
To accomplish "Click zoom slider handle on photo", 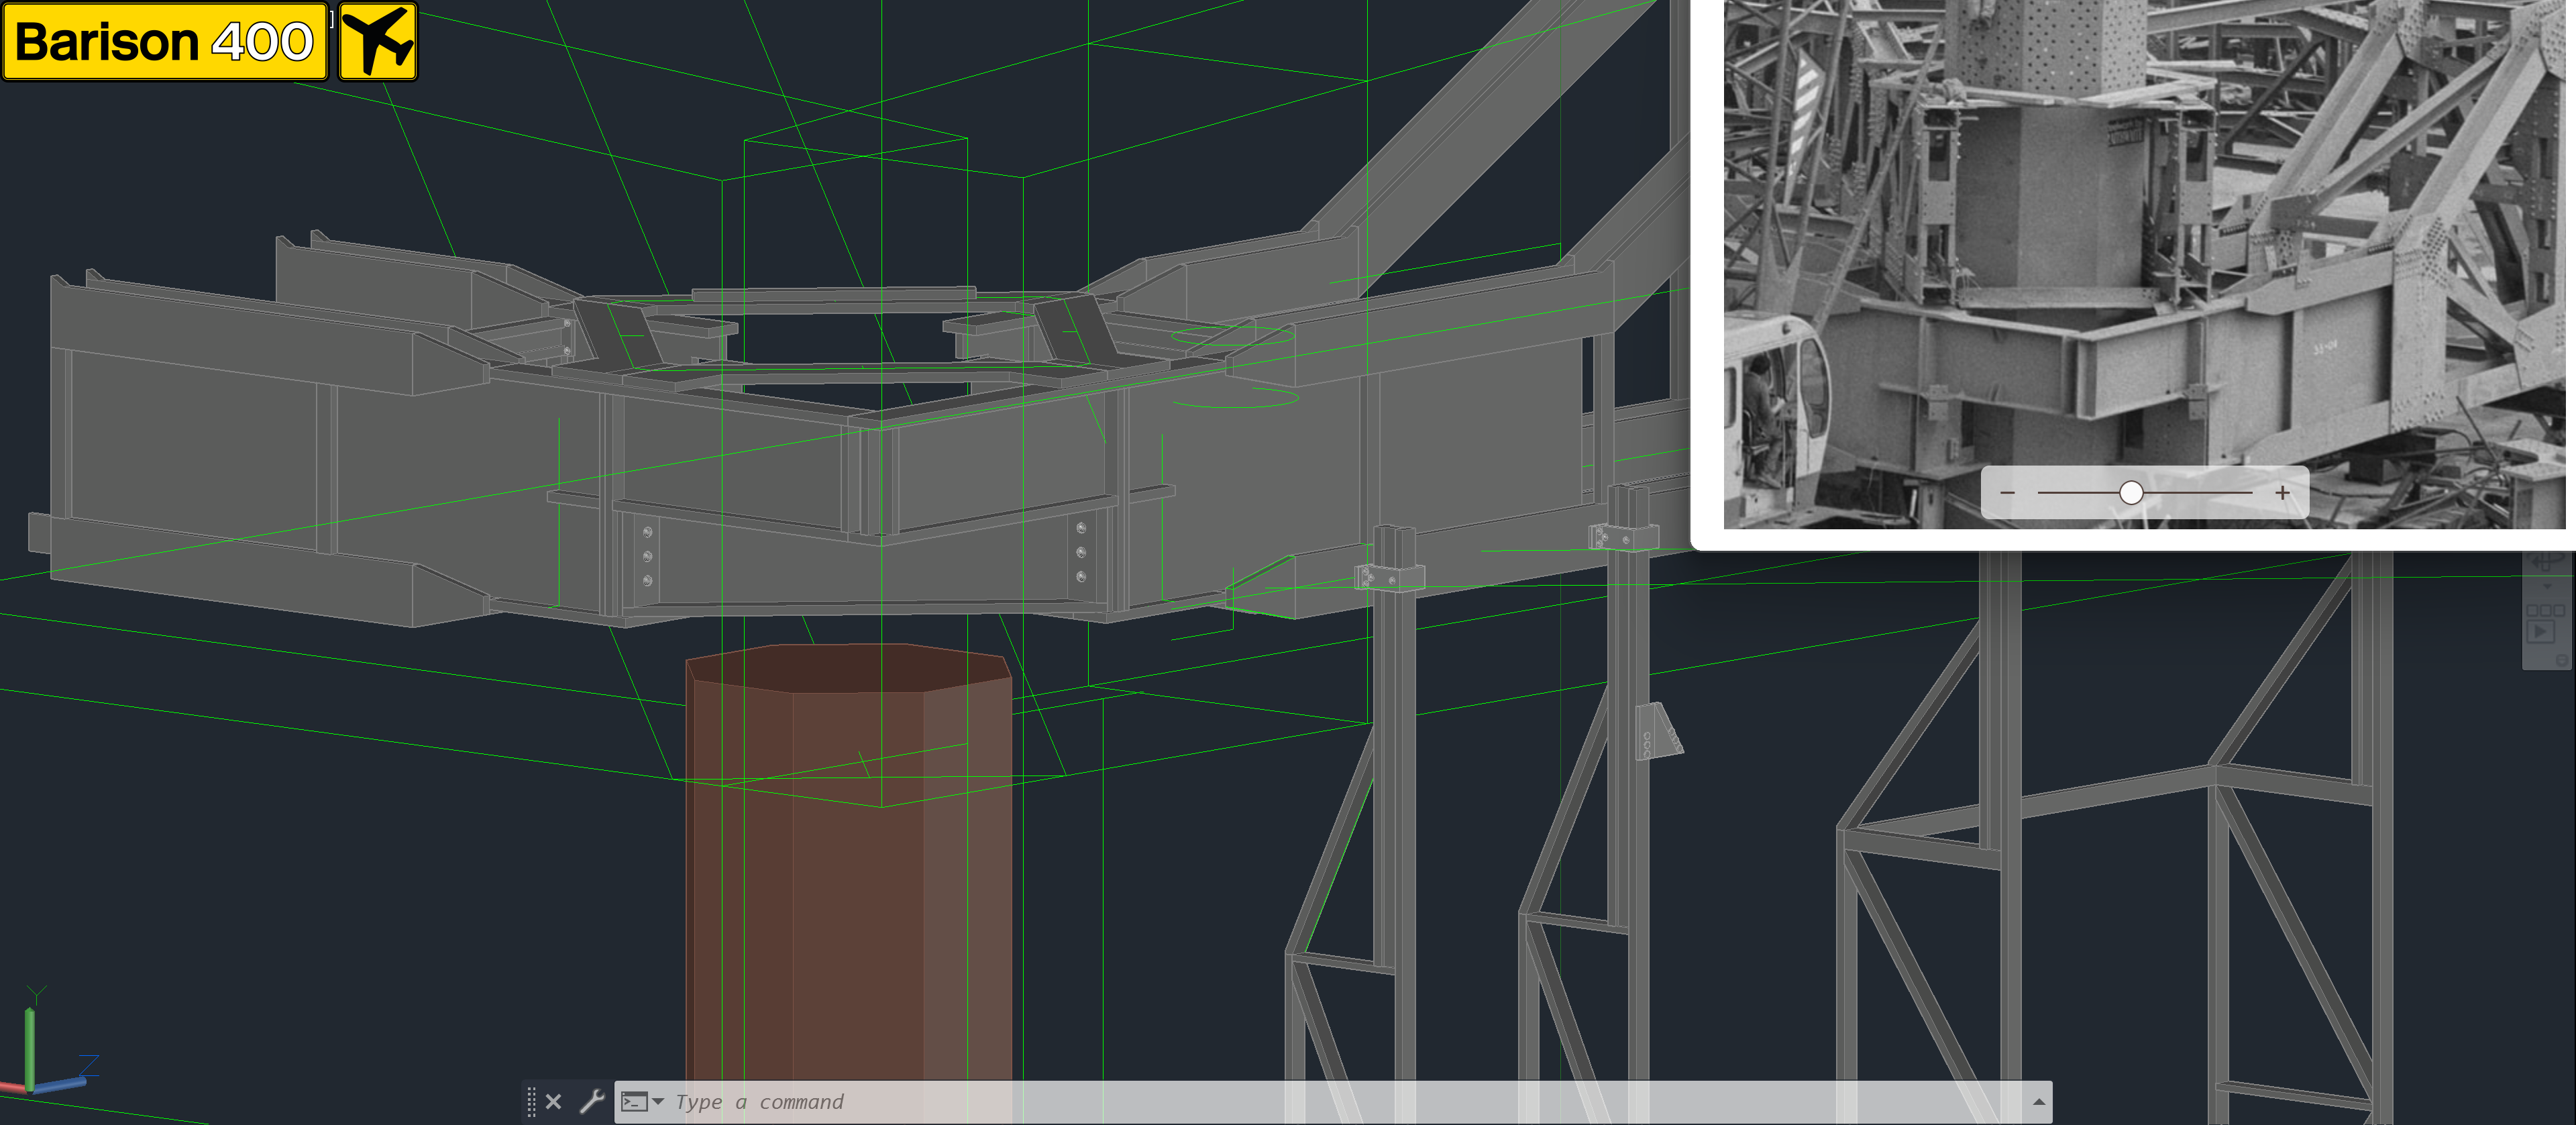I will [x=2131, y=492].
